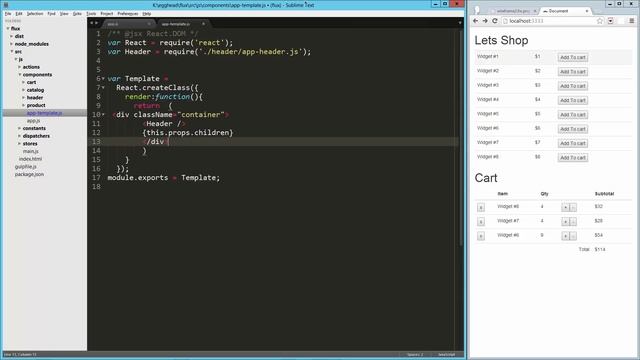Decrease quantity of Widget #8 in cart
Viewport: 640px width, 360px height.
point(573,207)
